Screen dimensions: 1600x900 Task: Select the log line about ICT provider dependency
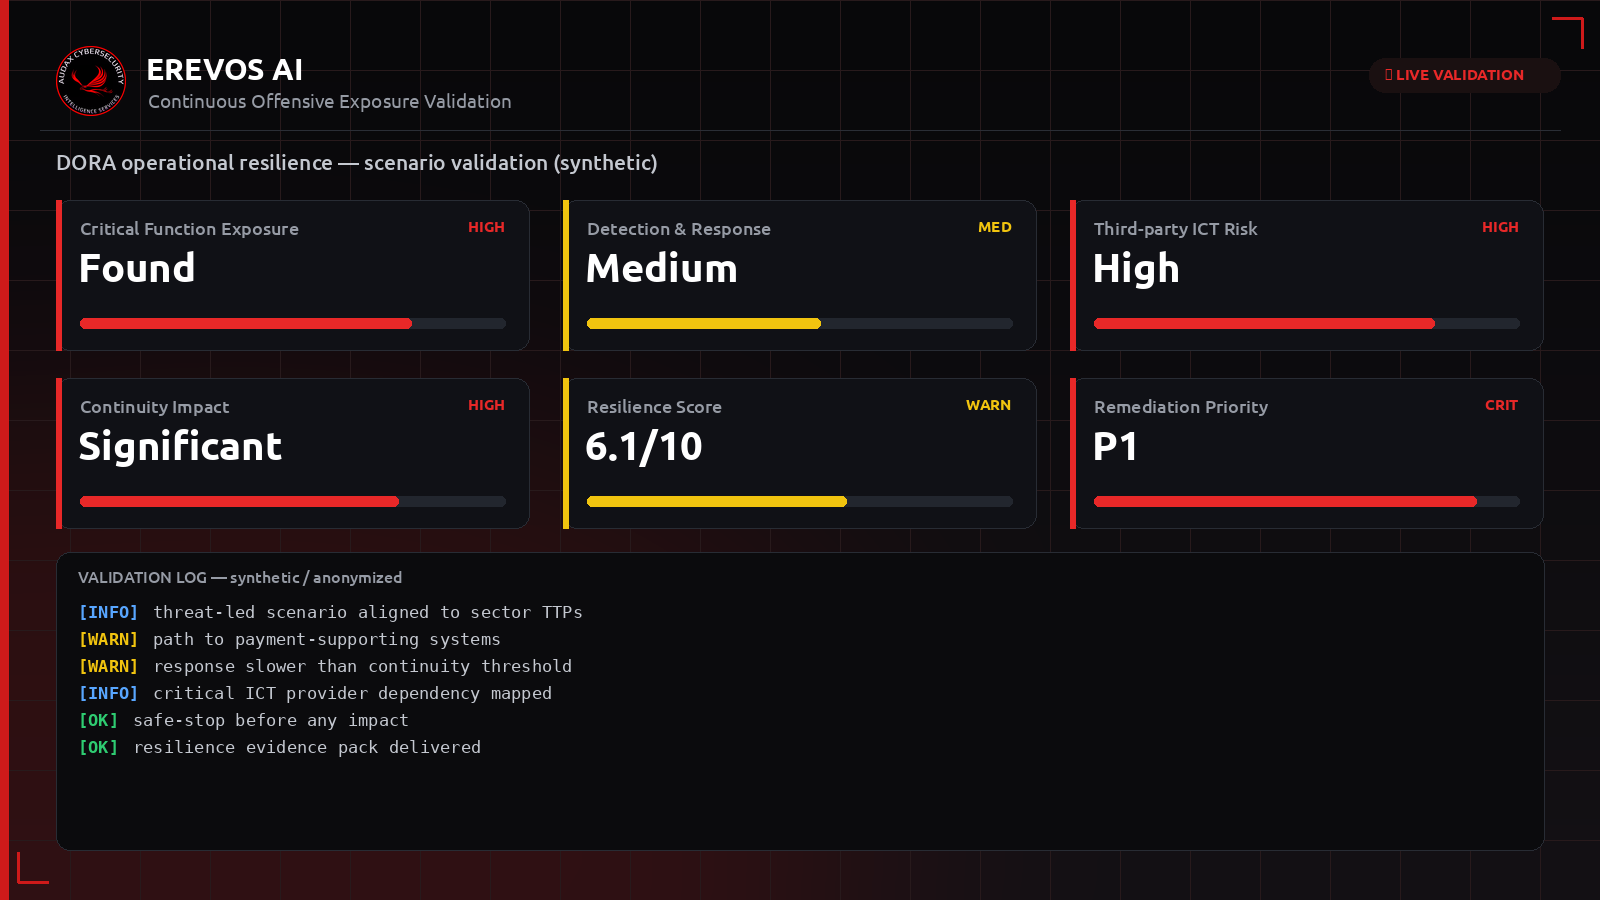pos(316,693)
